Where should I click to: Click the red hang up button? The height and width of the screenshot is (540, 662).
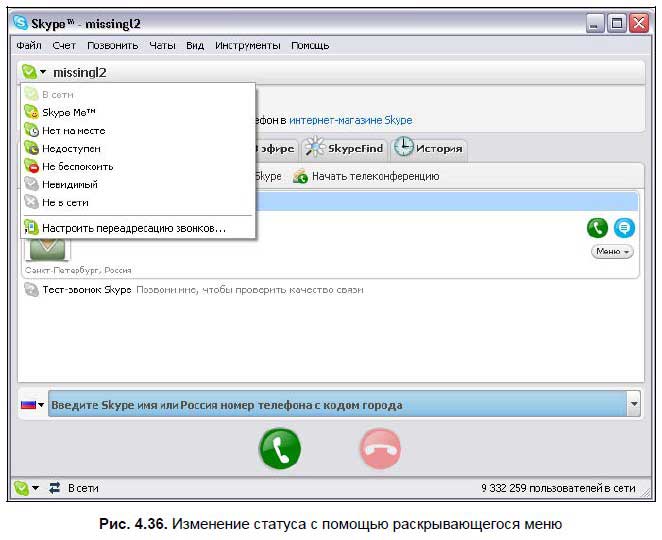click(x=380, y=448)
